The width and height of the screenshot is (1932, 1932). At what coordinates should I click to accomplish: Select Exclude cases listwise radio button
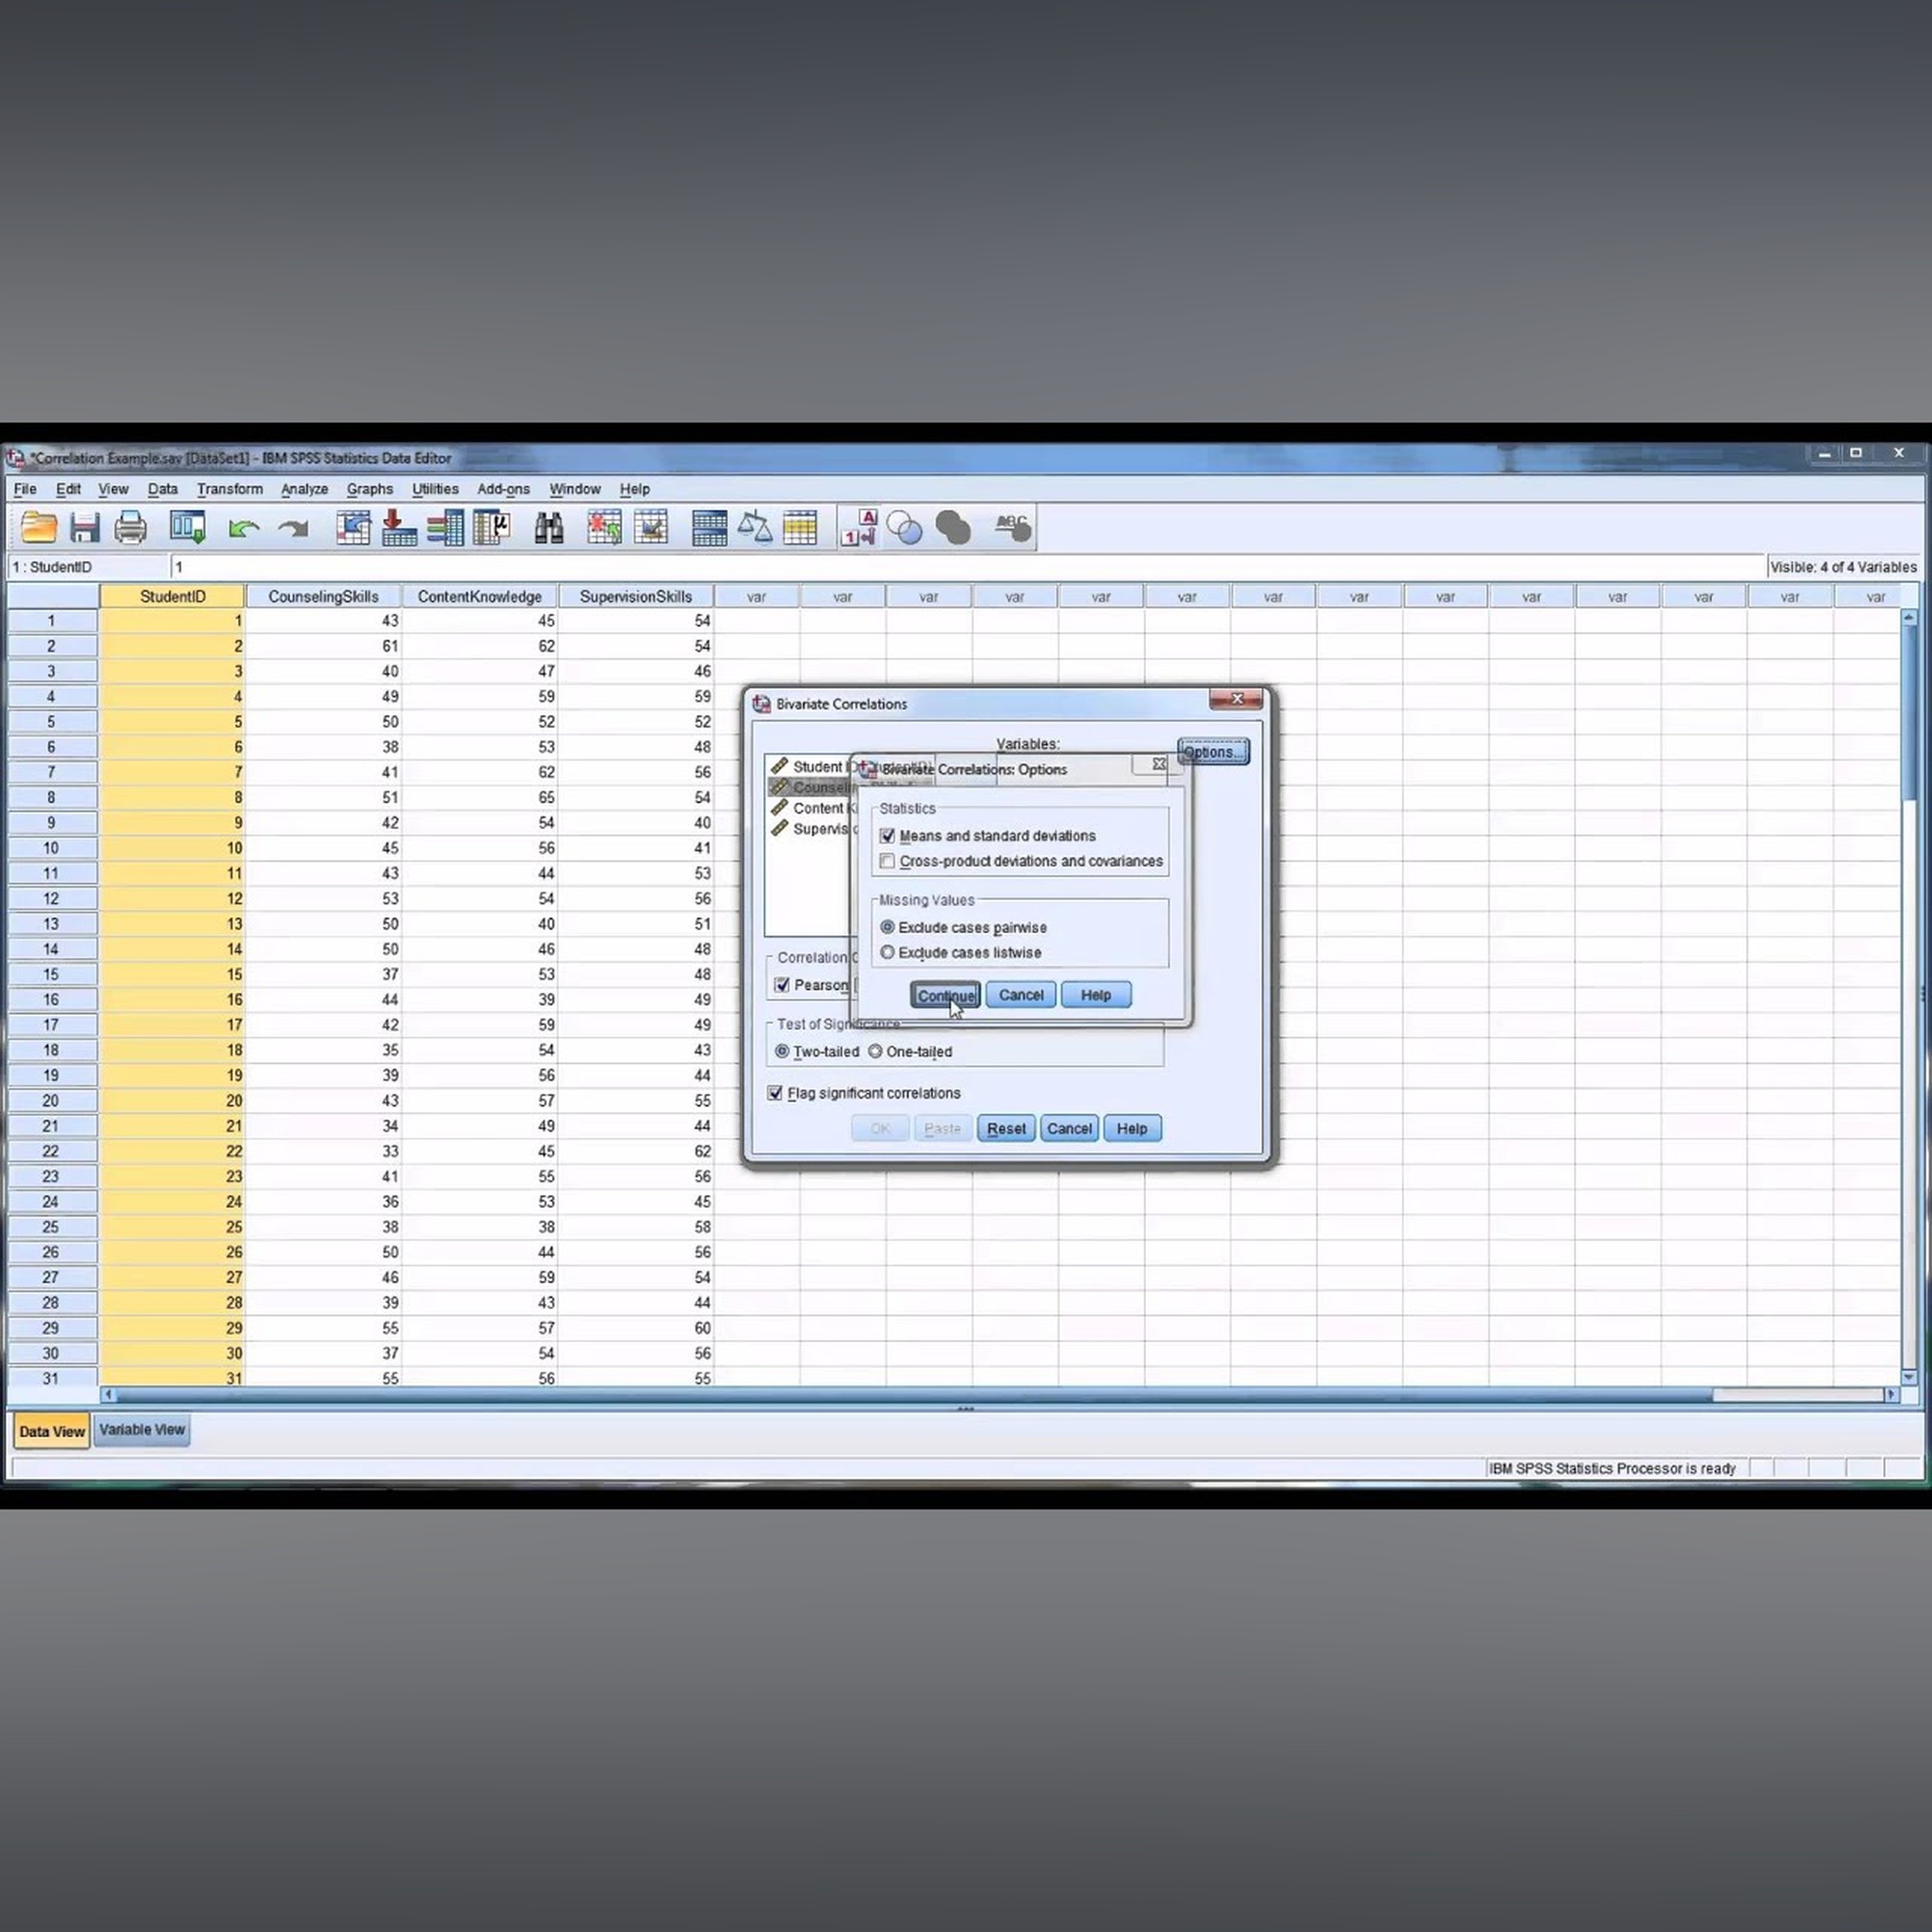pos(887,952)
